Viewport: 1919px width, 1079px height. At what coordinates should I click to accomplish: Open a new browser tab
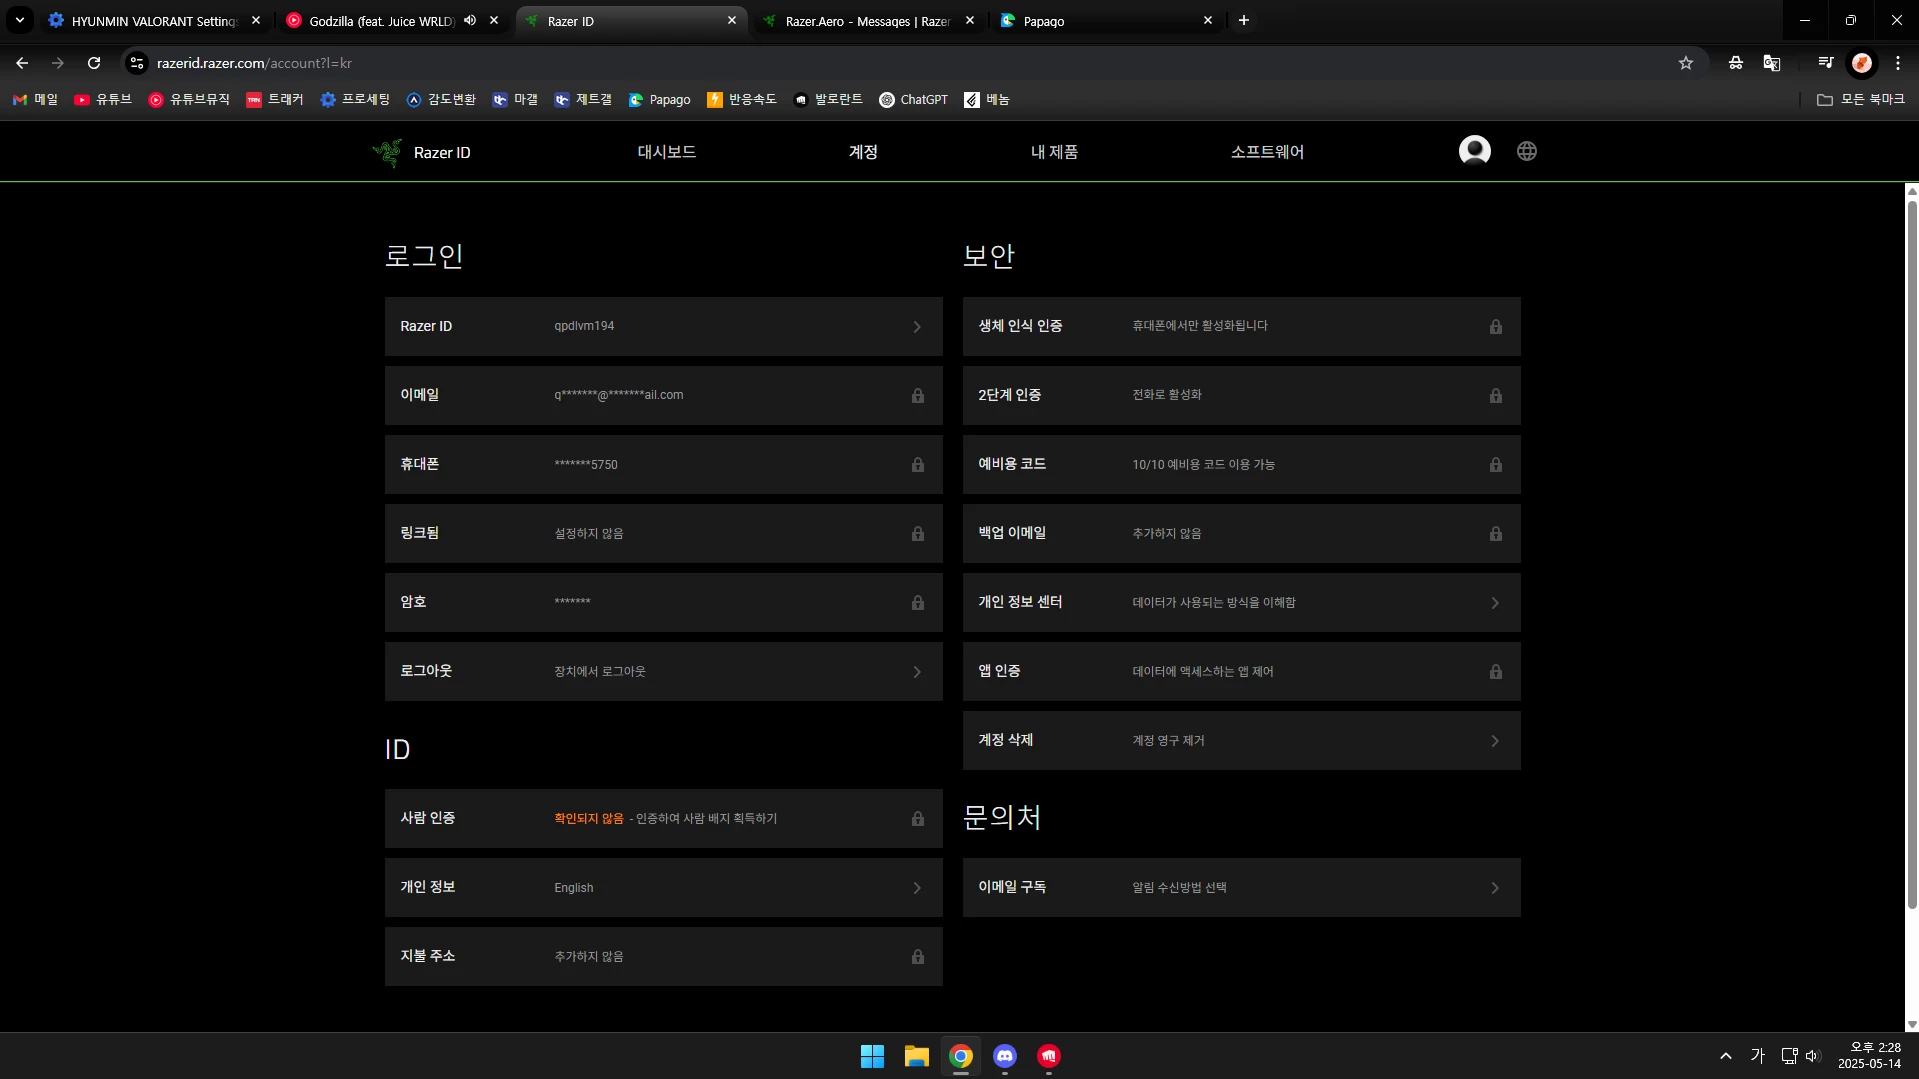pyautogui.click(x=1243, y=20)
